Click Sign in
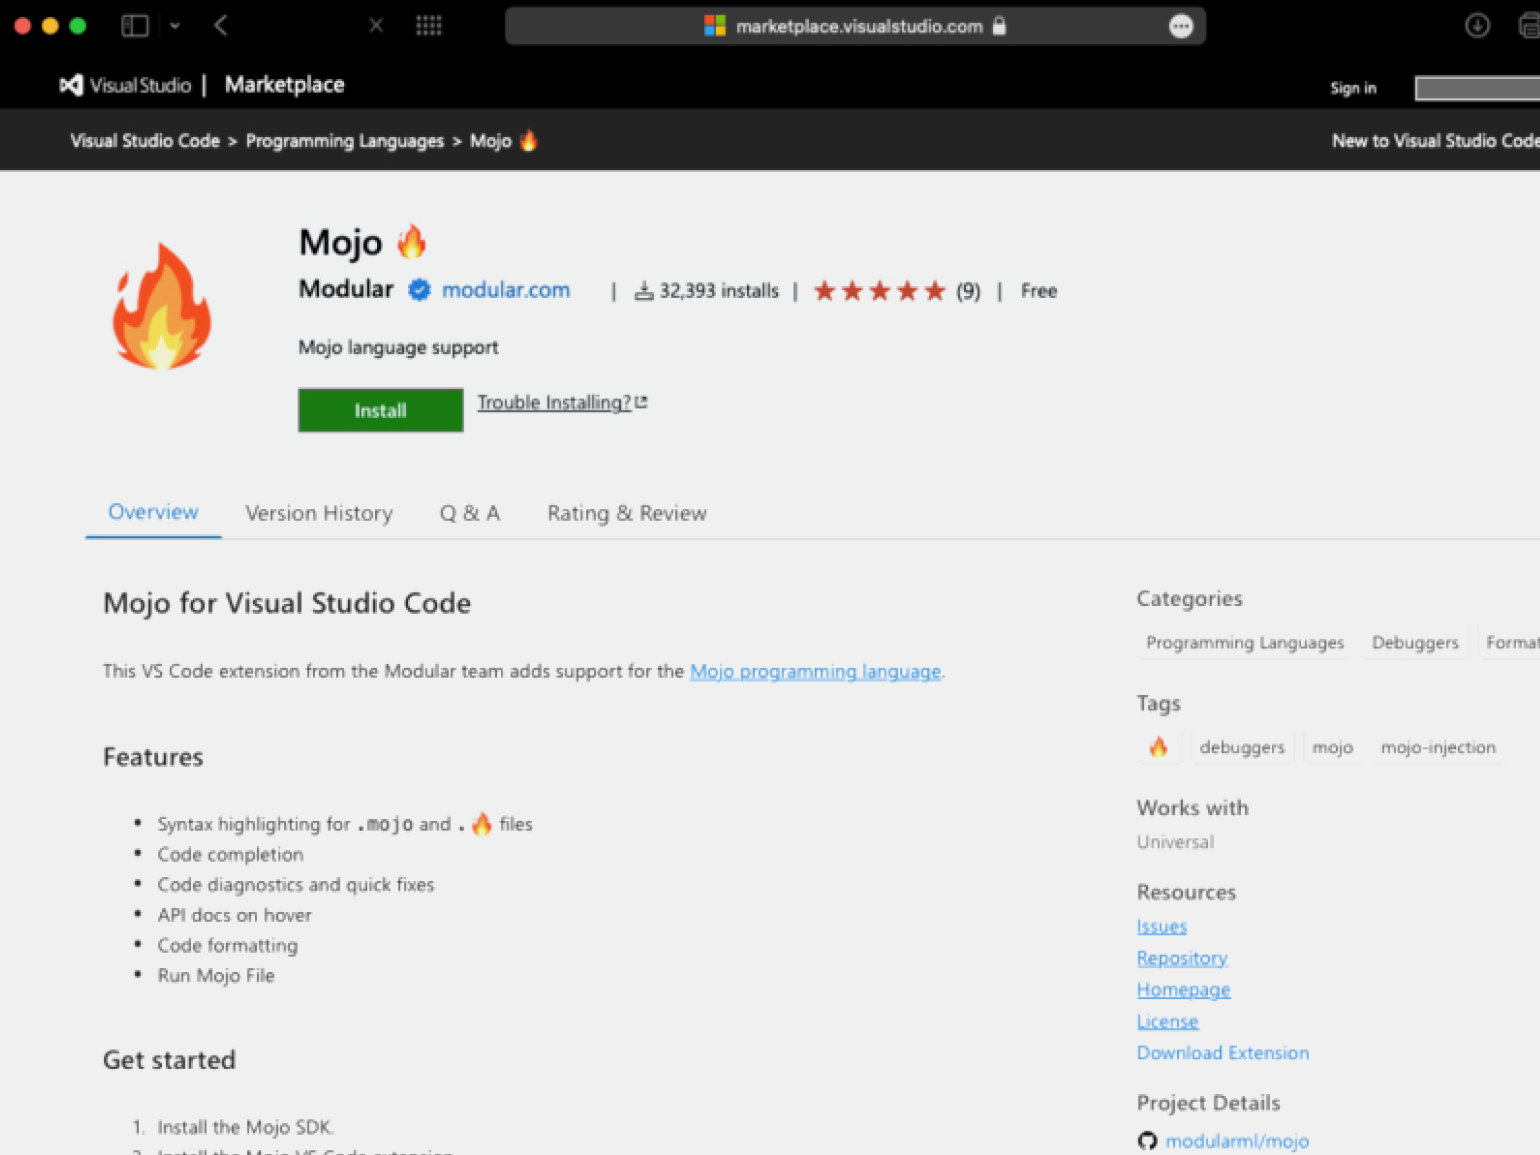 [x=1353, y=88]
